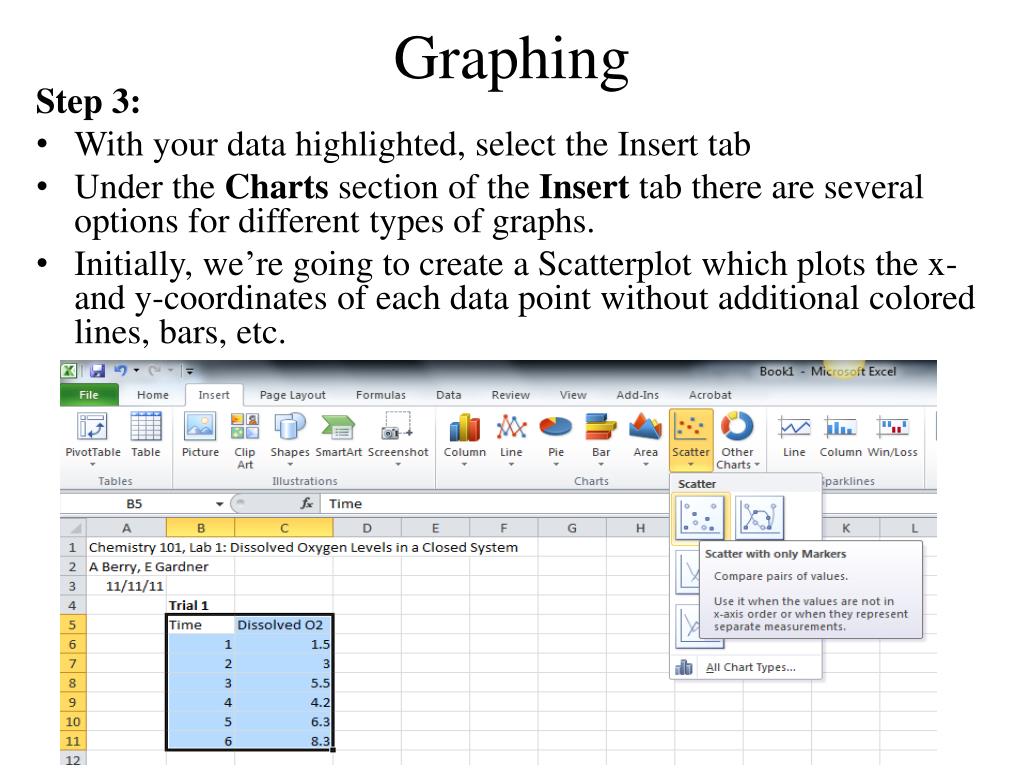Choose the Area chart type
This screenshot has height=768, width=1024.
pos(645,439)
